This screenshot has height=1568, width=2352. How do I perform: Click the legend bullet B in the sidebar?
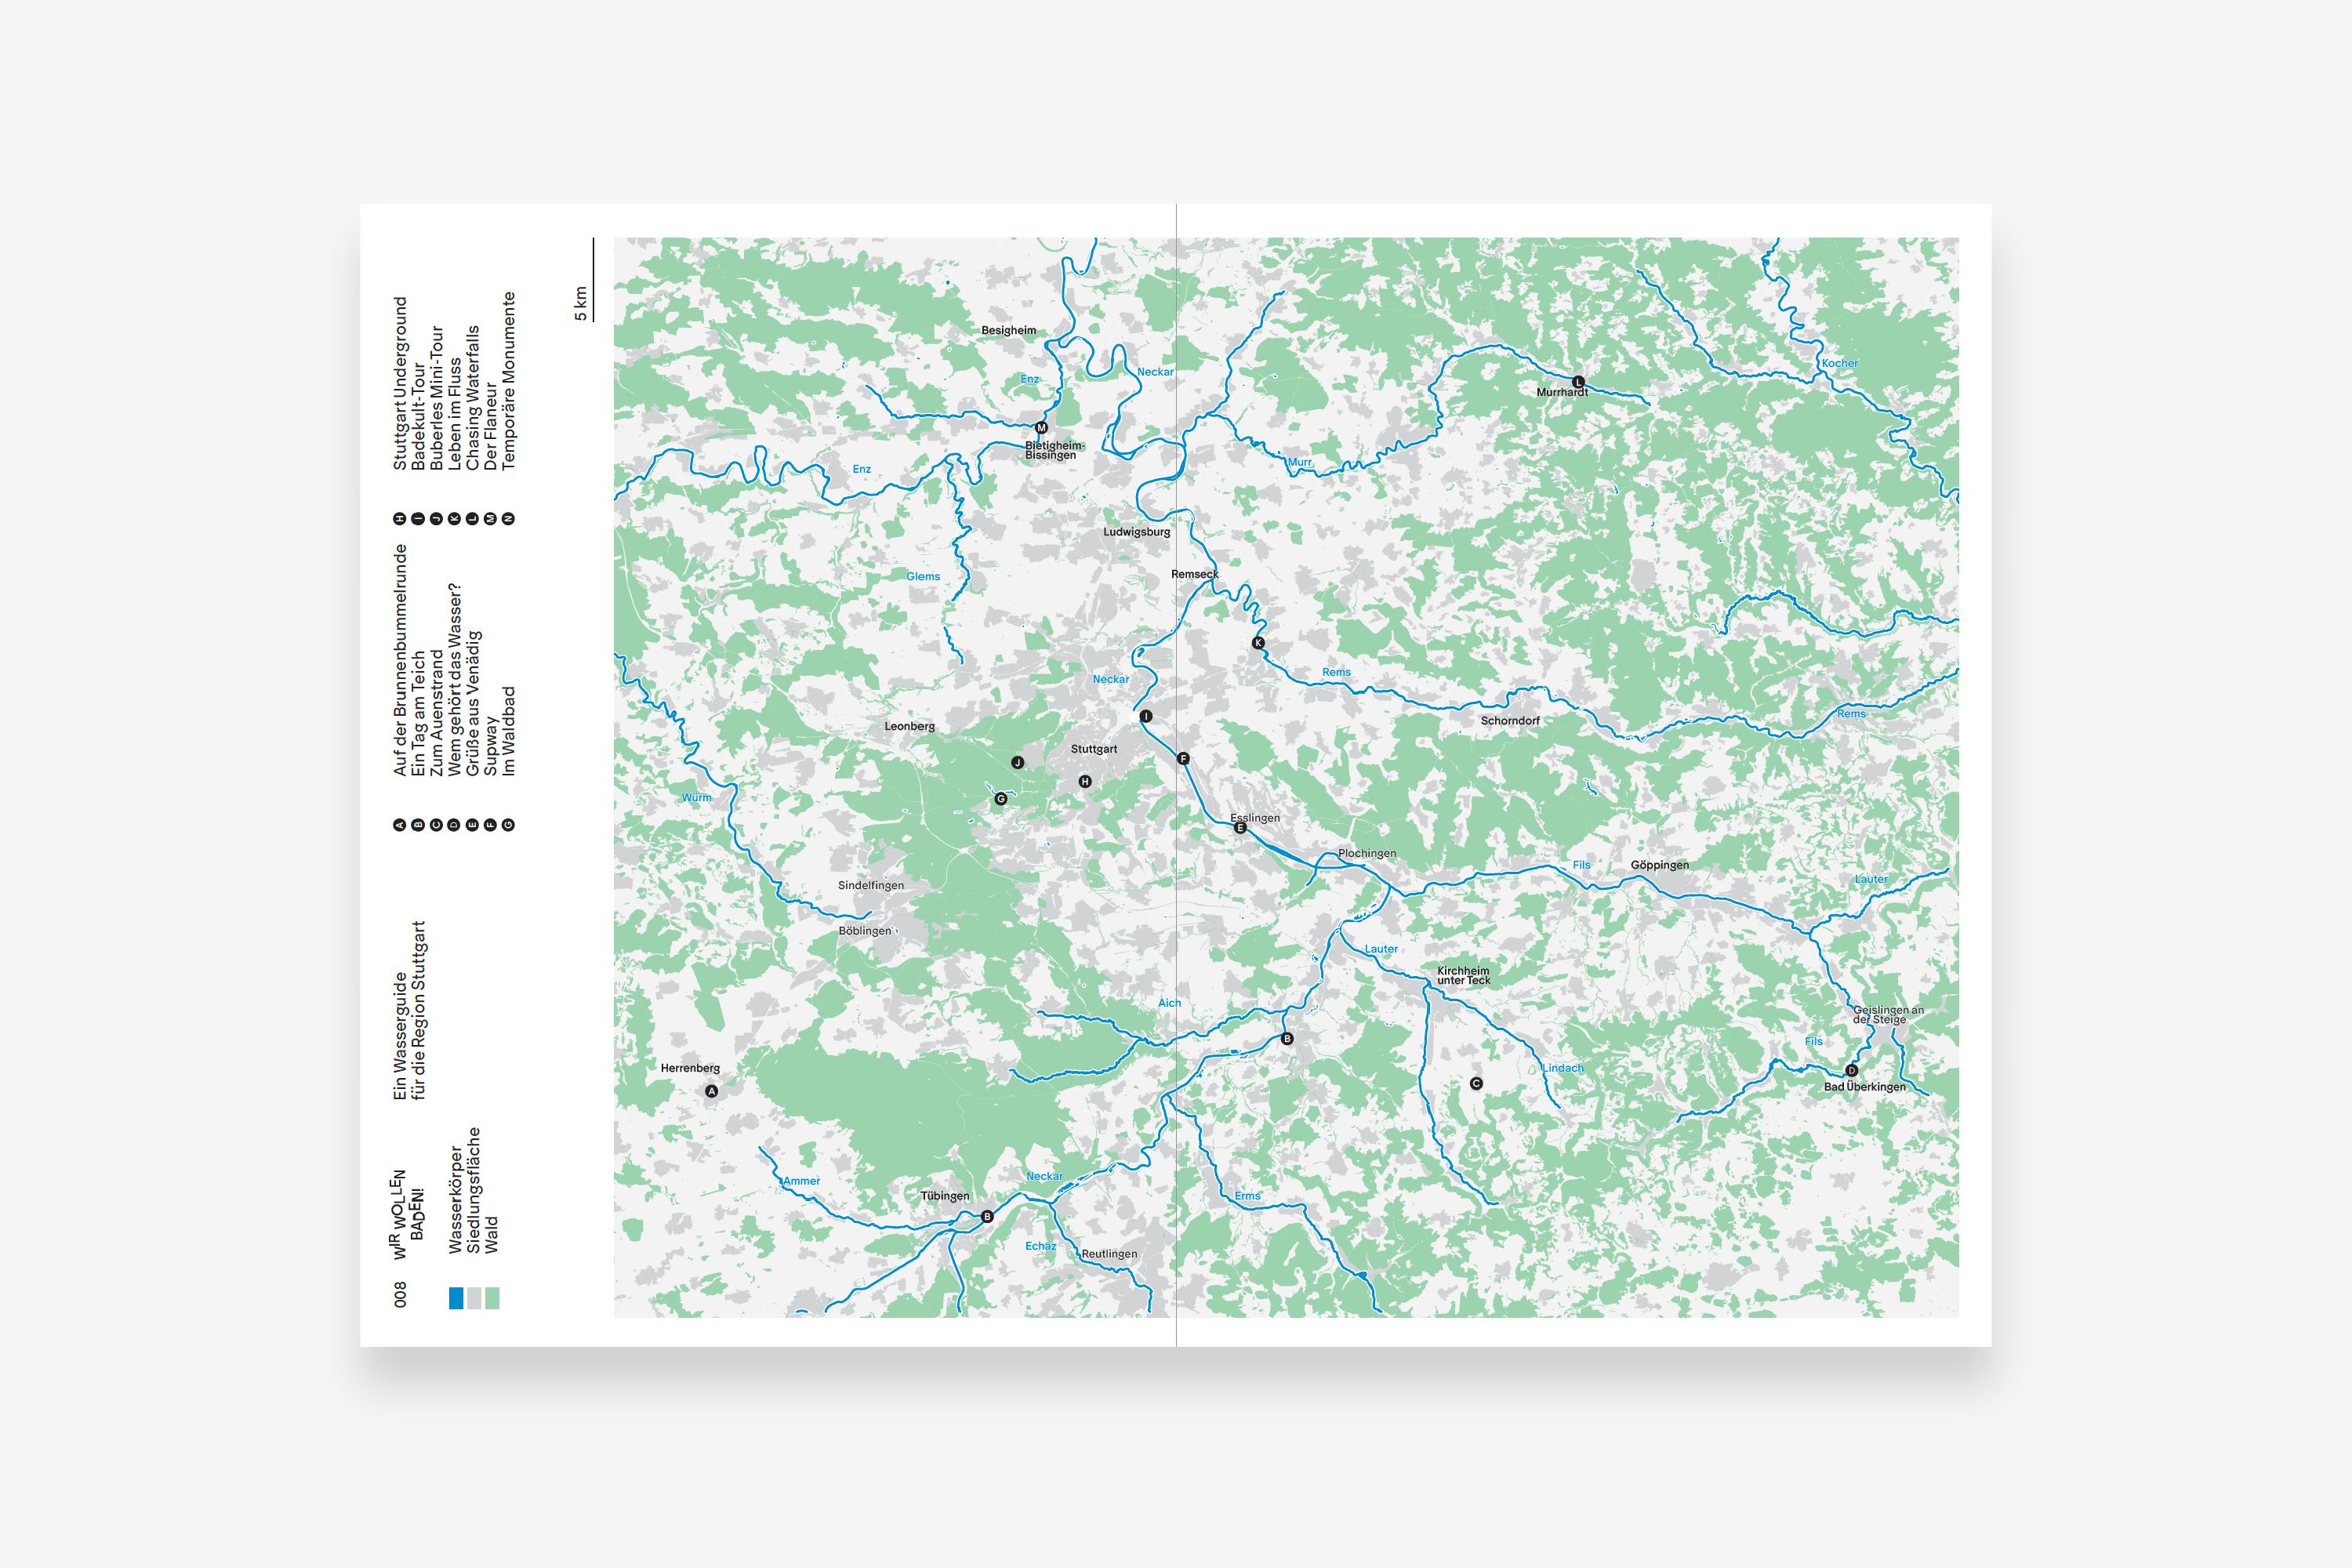click(418, 825)
